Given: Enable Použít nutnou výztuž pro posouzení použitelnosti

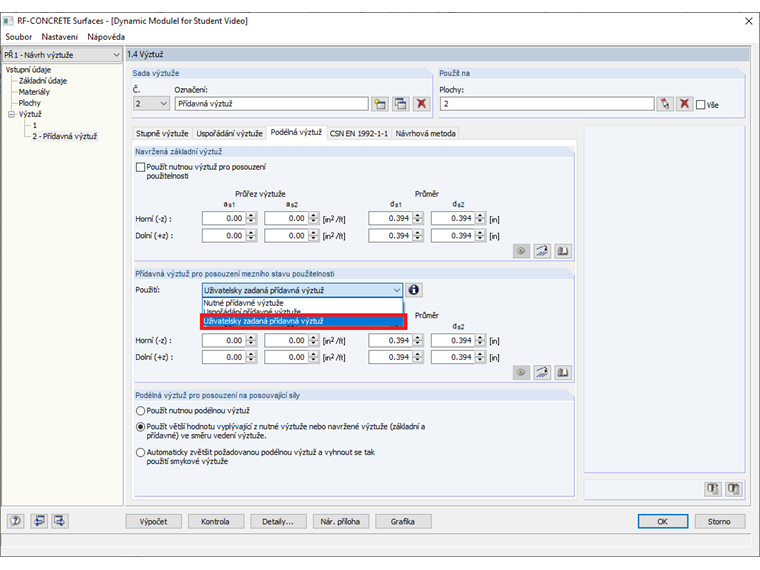Looking at the screenshot, I should (x=141, y=167).
